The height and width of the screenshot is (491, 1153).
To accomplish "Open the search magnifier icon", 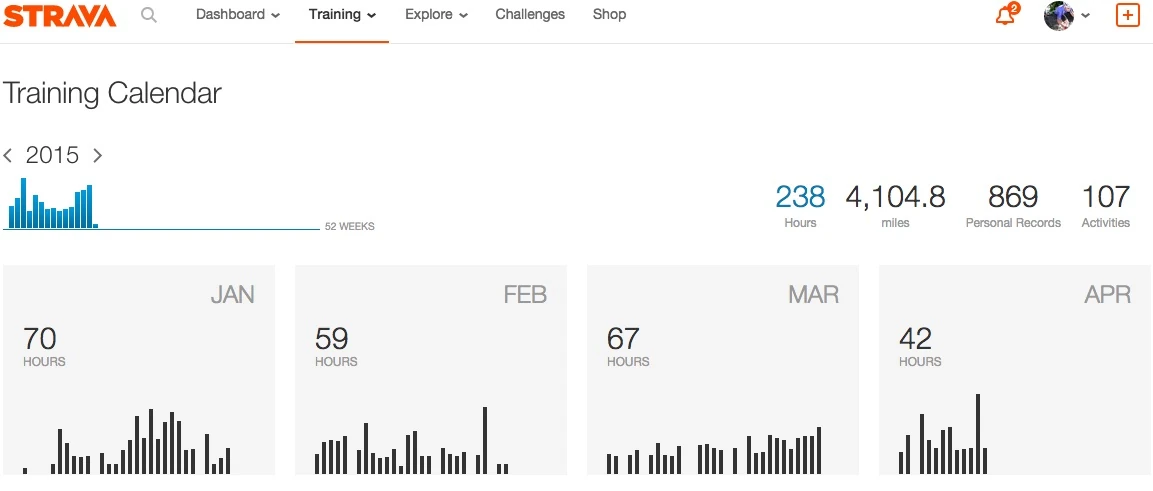I will tap(149, 15).
